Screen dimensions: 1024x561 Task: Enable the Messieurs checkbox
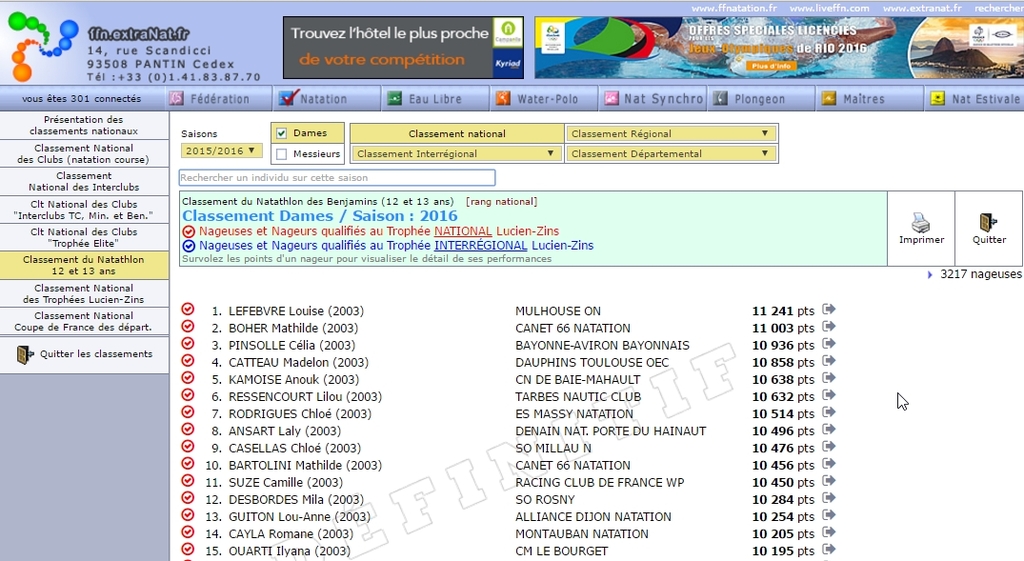click(282, 154)
